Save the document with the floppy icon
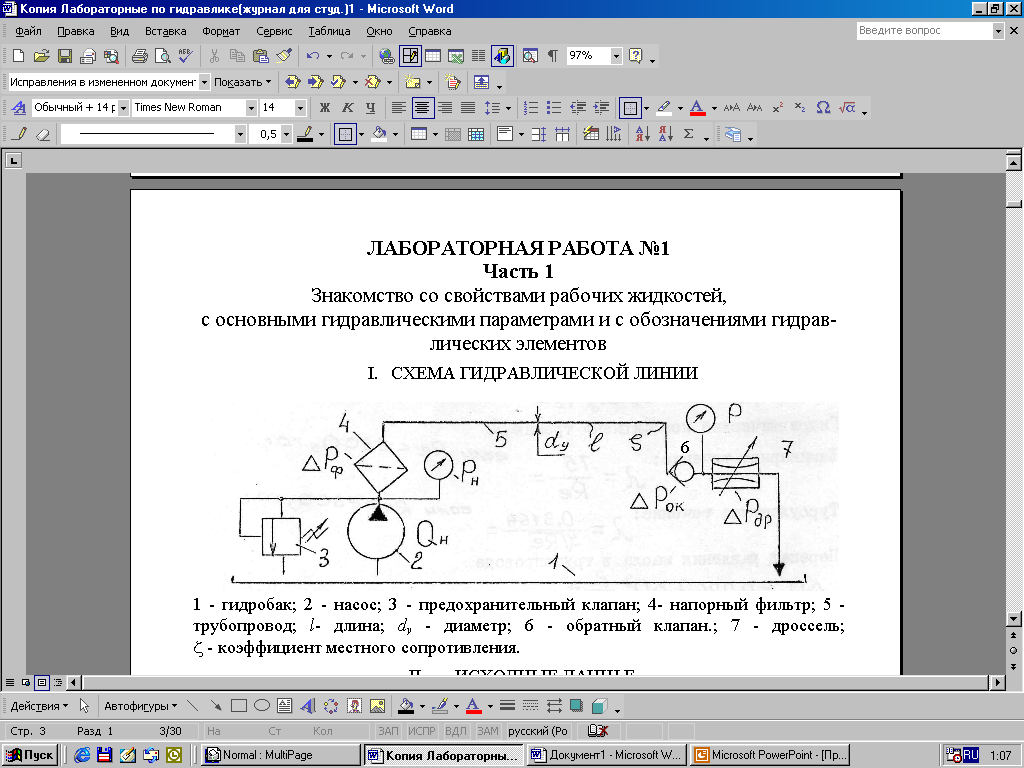Screen dimensions: 1024x768 tap(65, 56)
